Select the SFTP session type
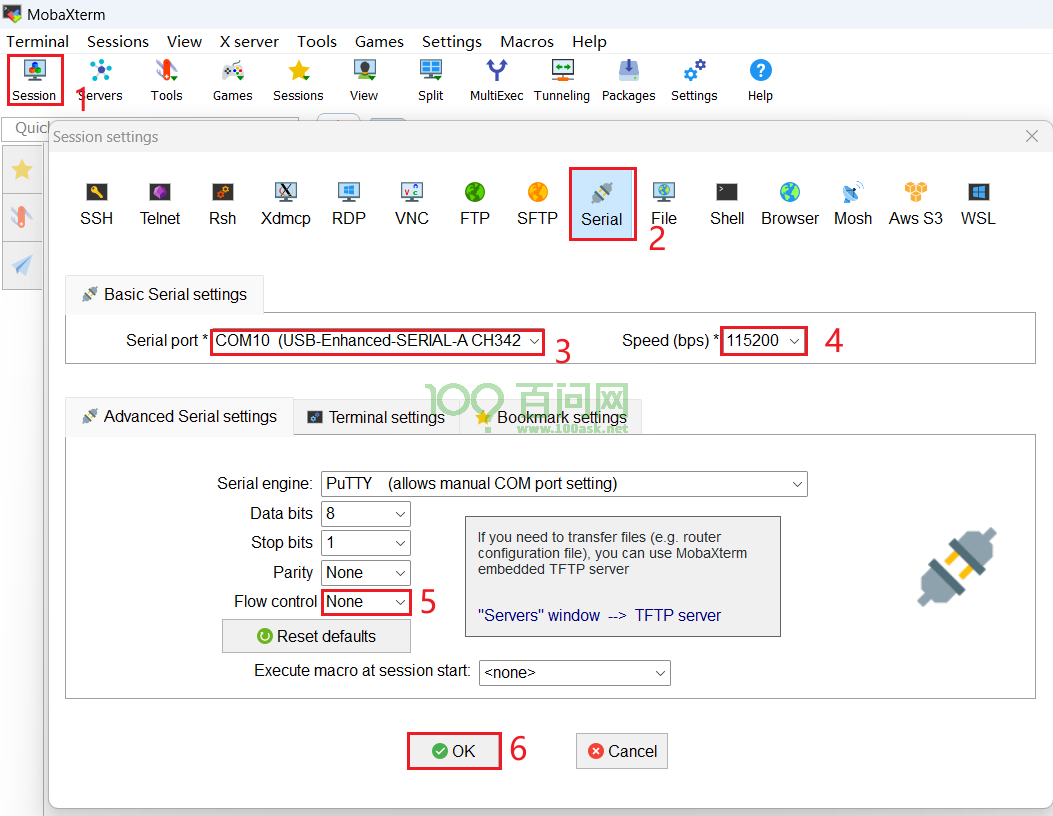This screenshot has width=1053, height=816. 537,204
